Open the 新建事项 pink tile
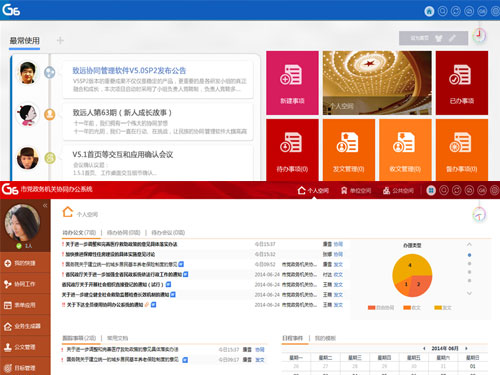Image resolution: width=500 pixels, height=375 pixels. tap(292, 83)
